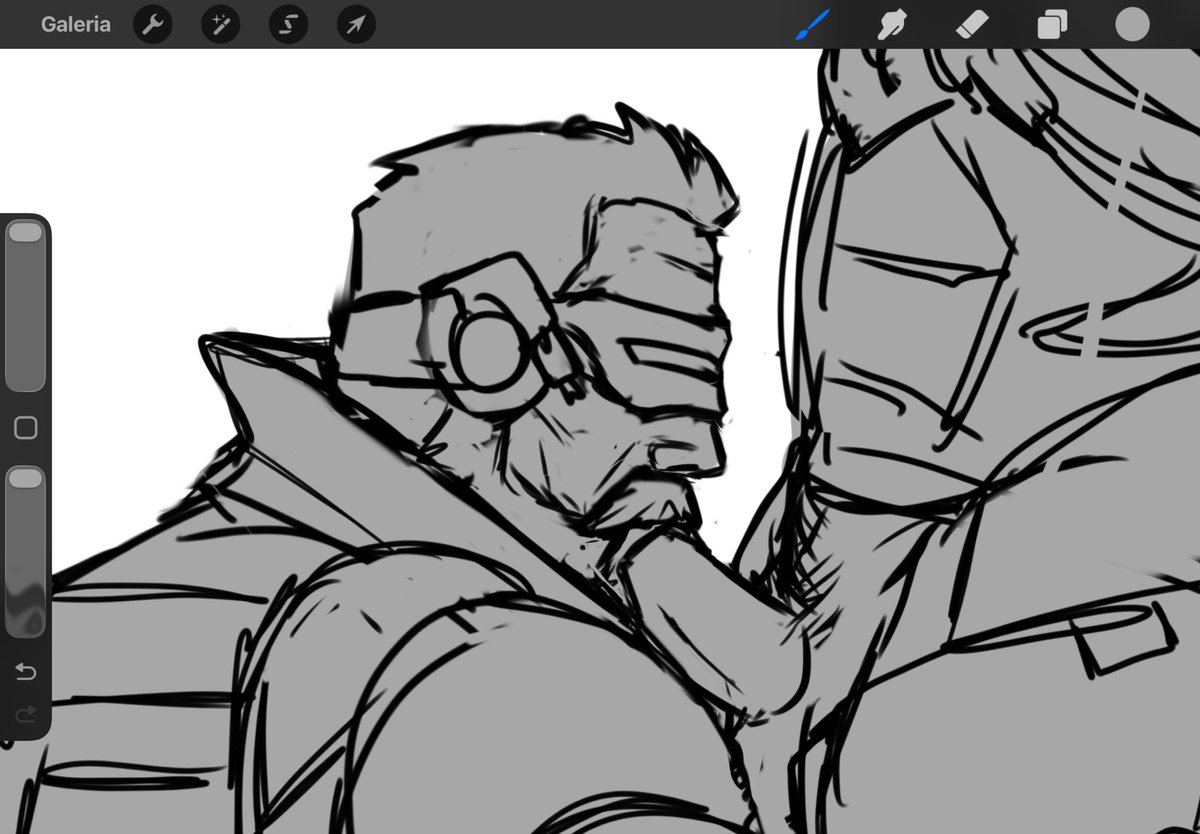Image resolution: width=1200 pixels, height=834 pixels.
Task: Select the Smudge tool
Action: [x=892, y=24]
